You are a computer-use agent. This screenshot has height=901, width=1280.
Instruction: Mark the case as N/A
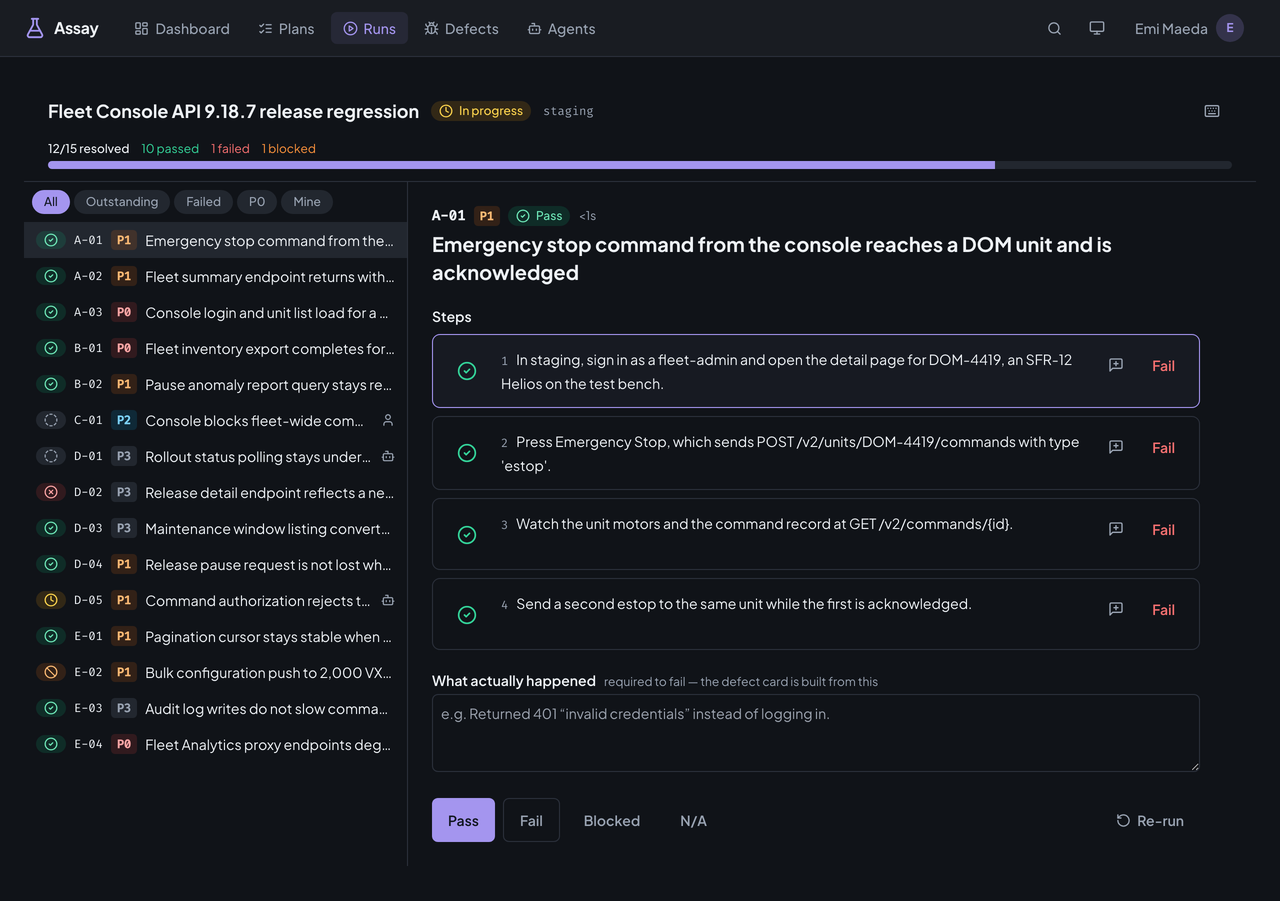pyautogui.click(x=693, y=820)
